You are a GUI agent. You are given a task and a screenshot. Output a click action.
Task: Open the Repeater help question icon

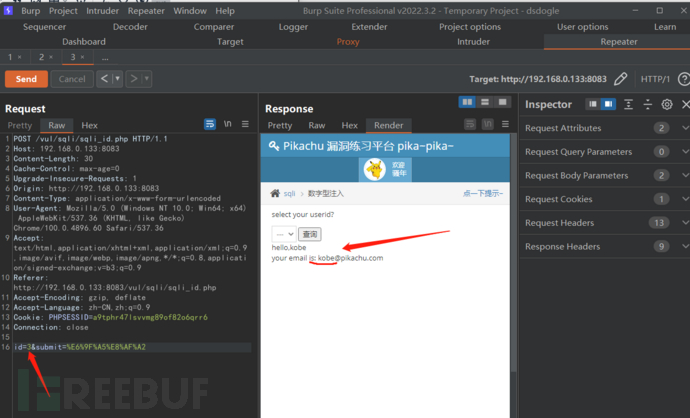point(683,79)
